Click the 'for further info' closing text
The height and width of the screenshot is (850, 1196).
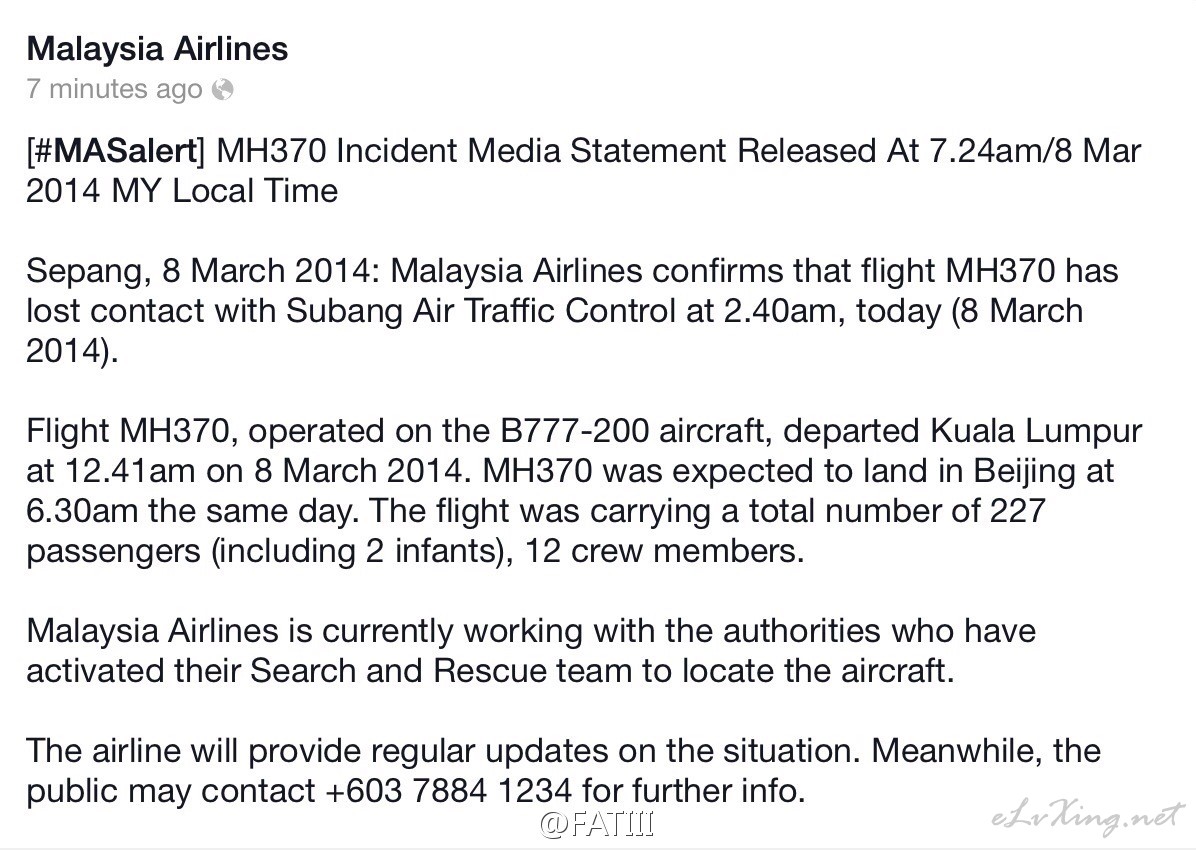693,790
